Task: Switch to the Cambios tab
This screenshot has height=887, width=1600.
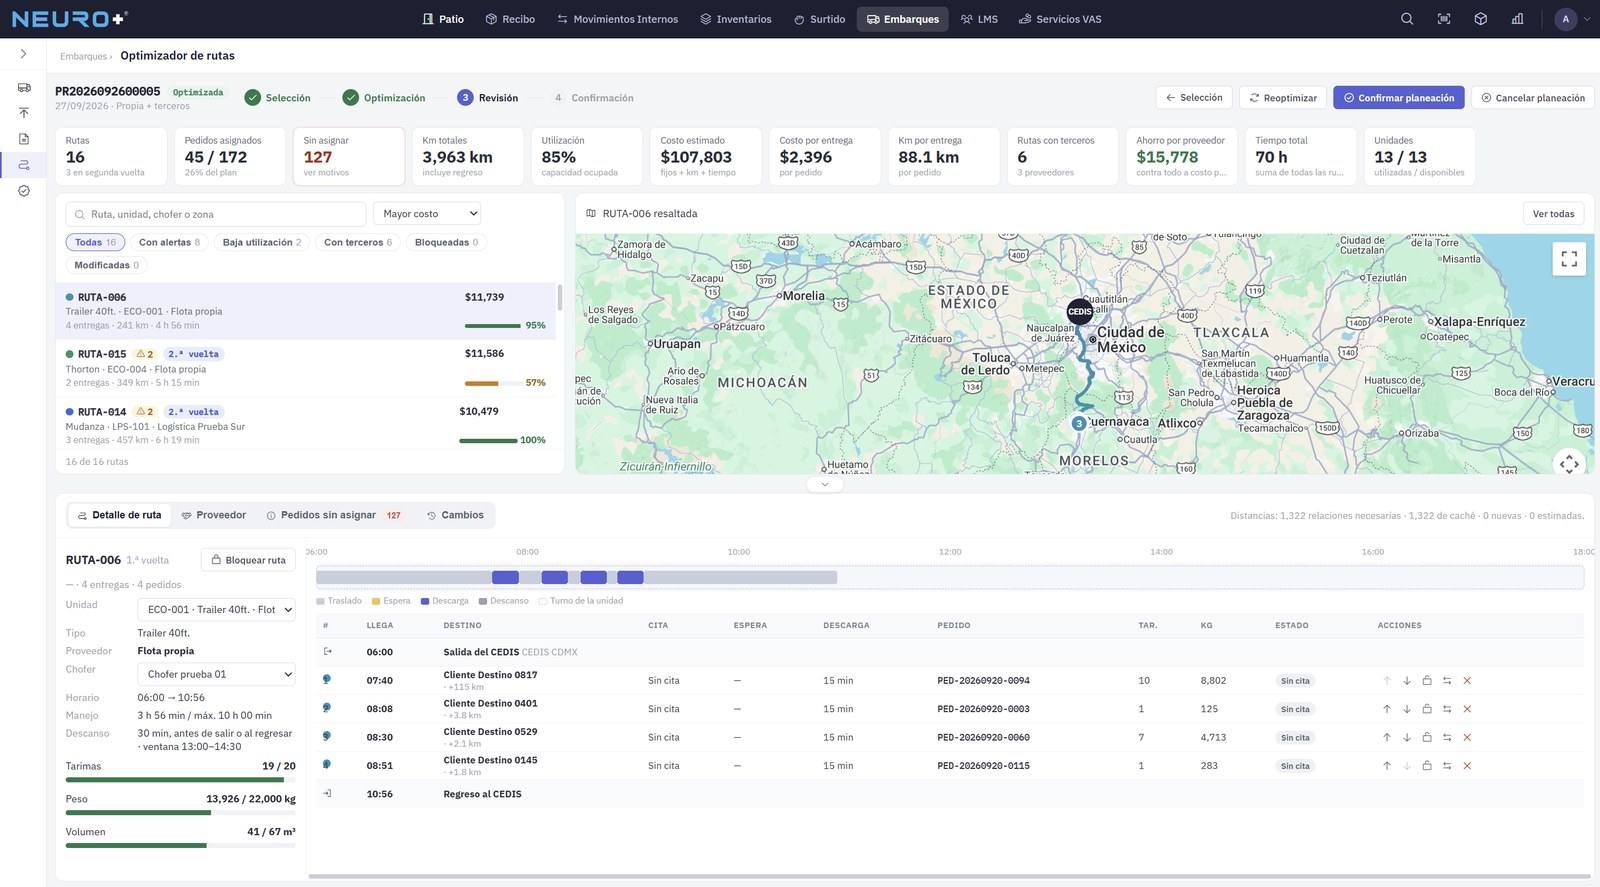Action: [455, 515]
